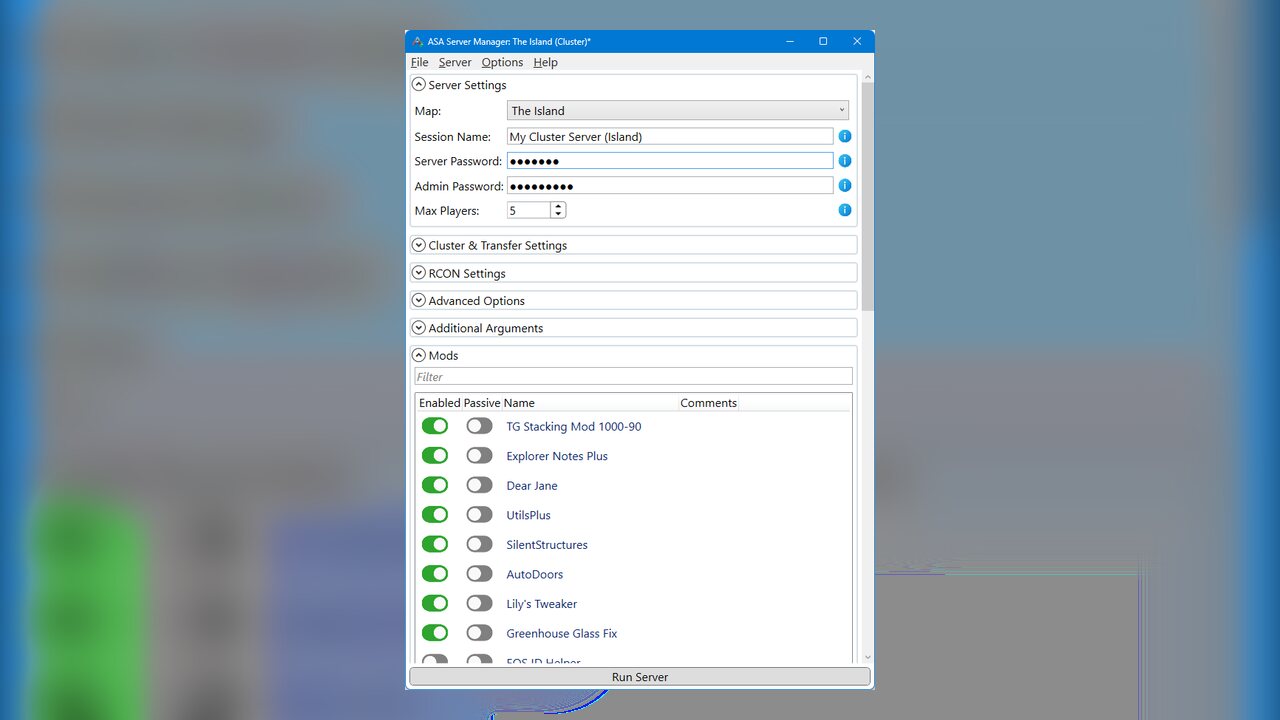Click the app icon in the title bar
This screenshot has width=1280, height=720.
[x=418, y=42]
